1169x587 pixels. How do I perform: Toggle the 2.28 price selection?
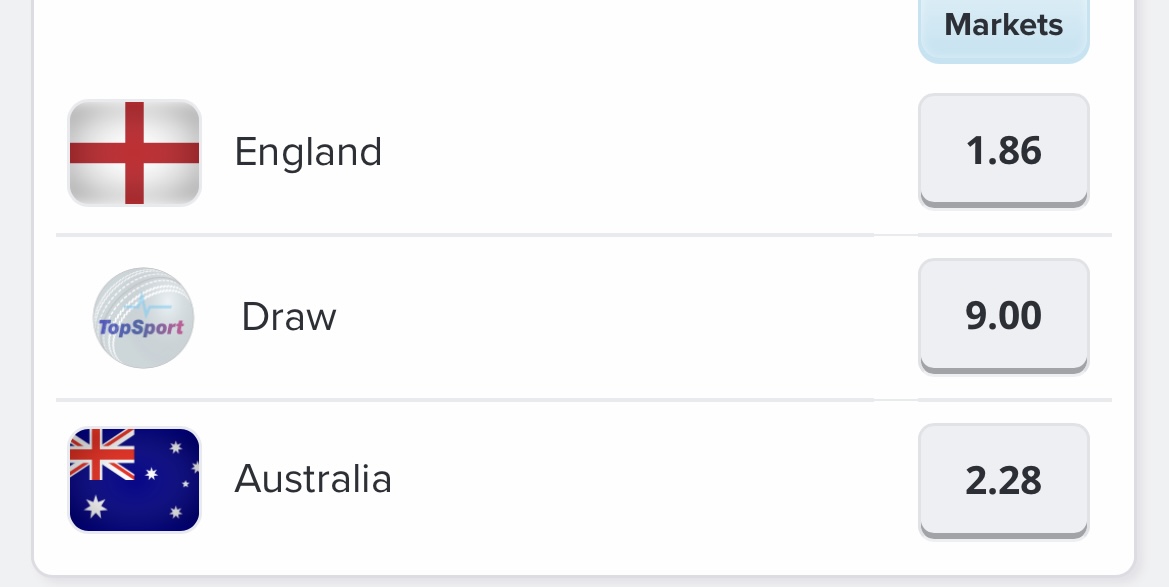pyautogui.click(x=1003, y=481)
